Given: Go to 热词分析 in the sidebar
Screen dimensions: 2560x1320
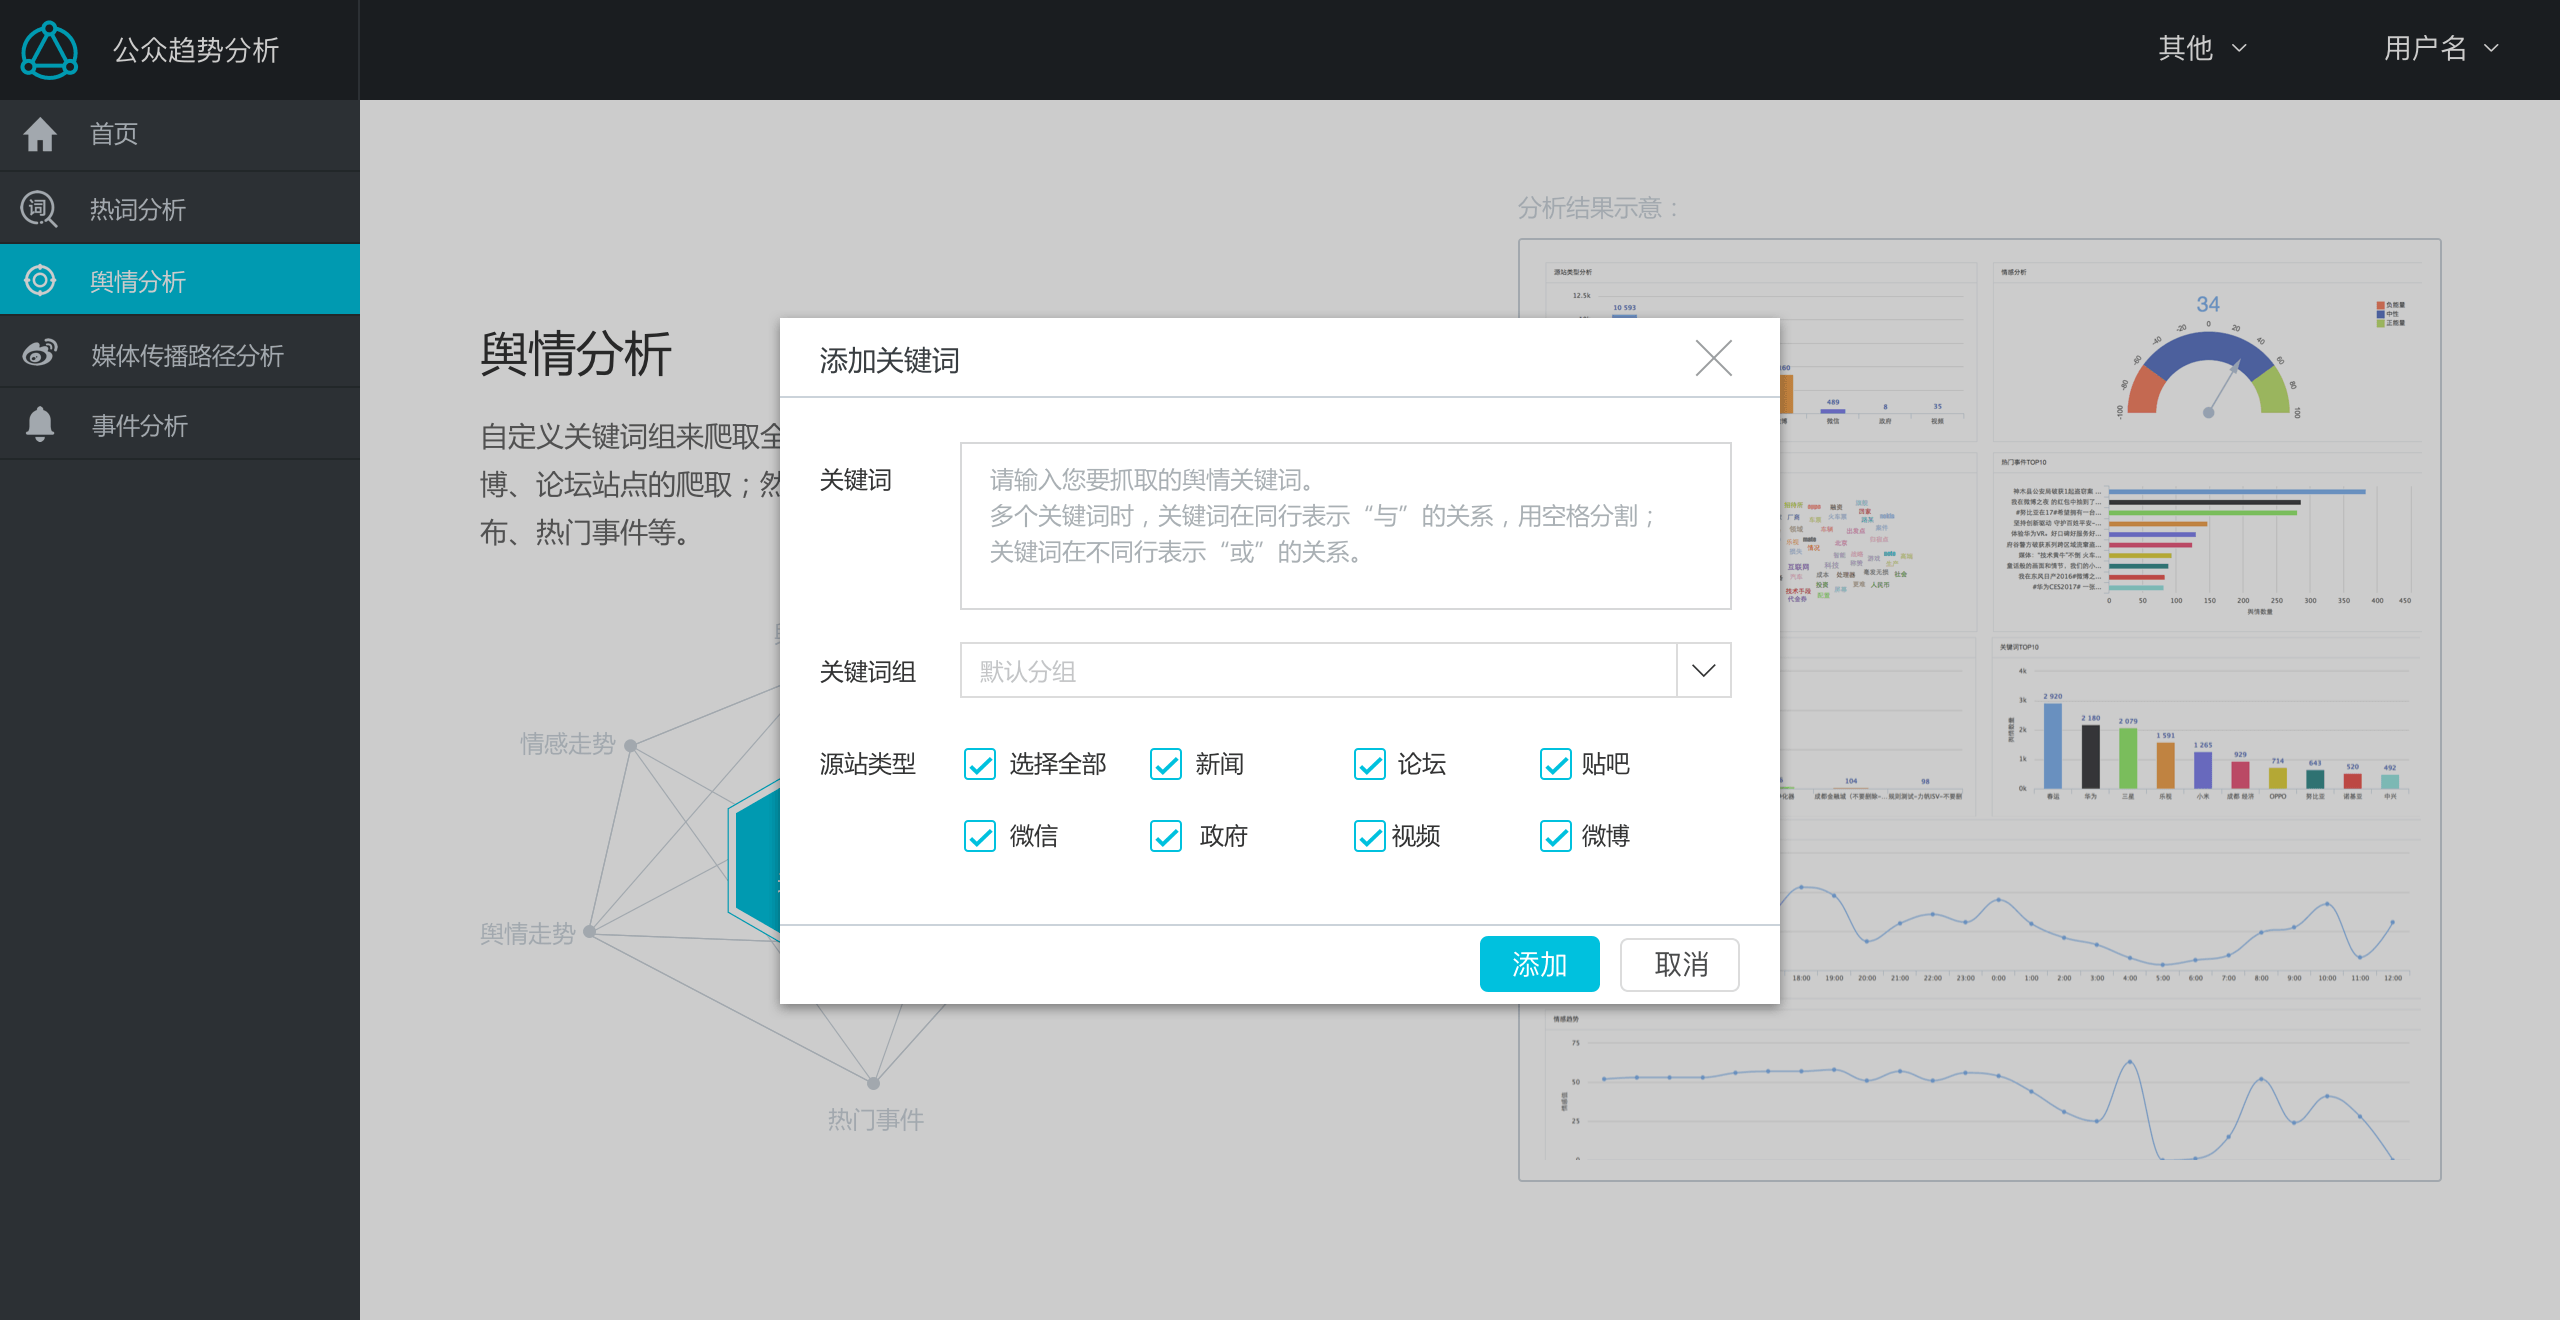Looking at the screenshot, I should pos(138,209).
